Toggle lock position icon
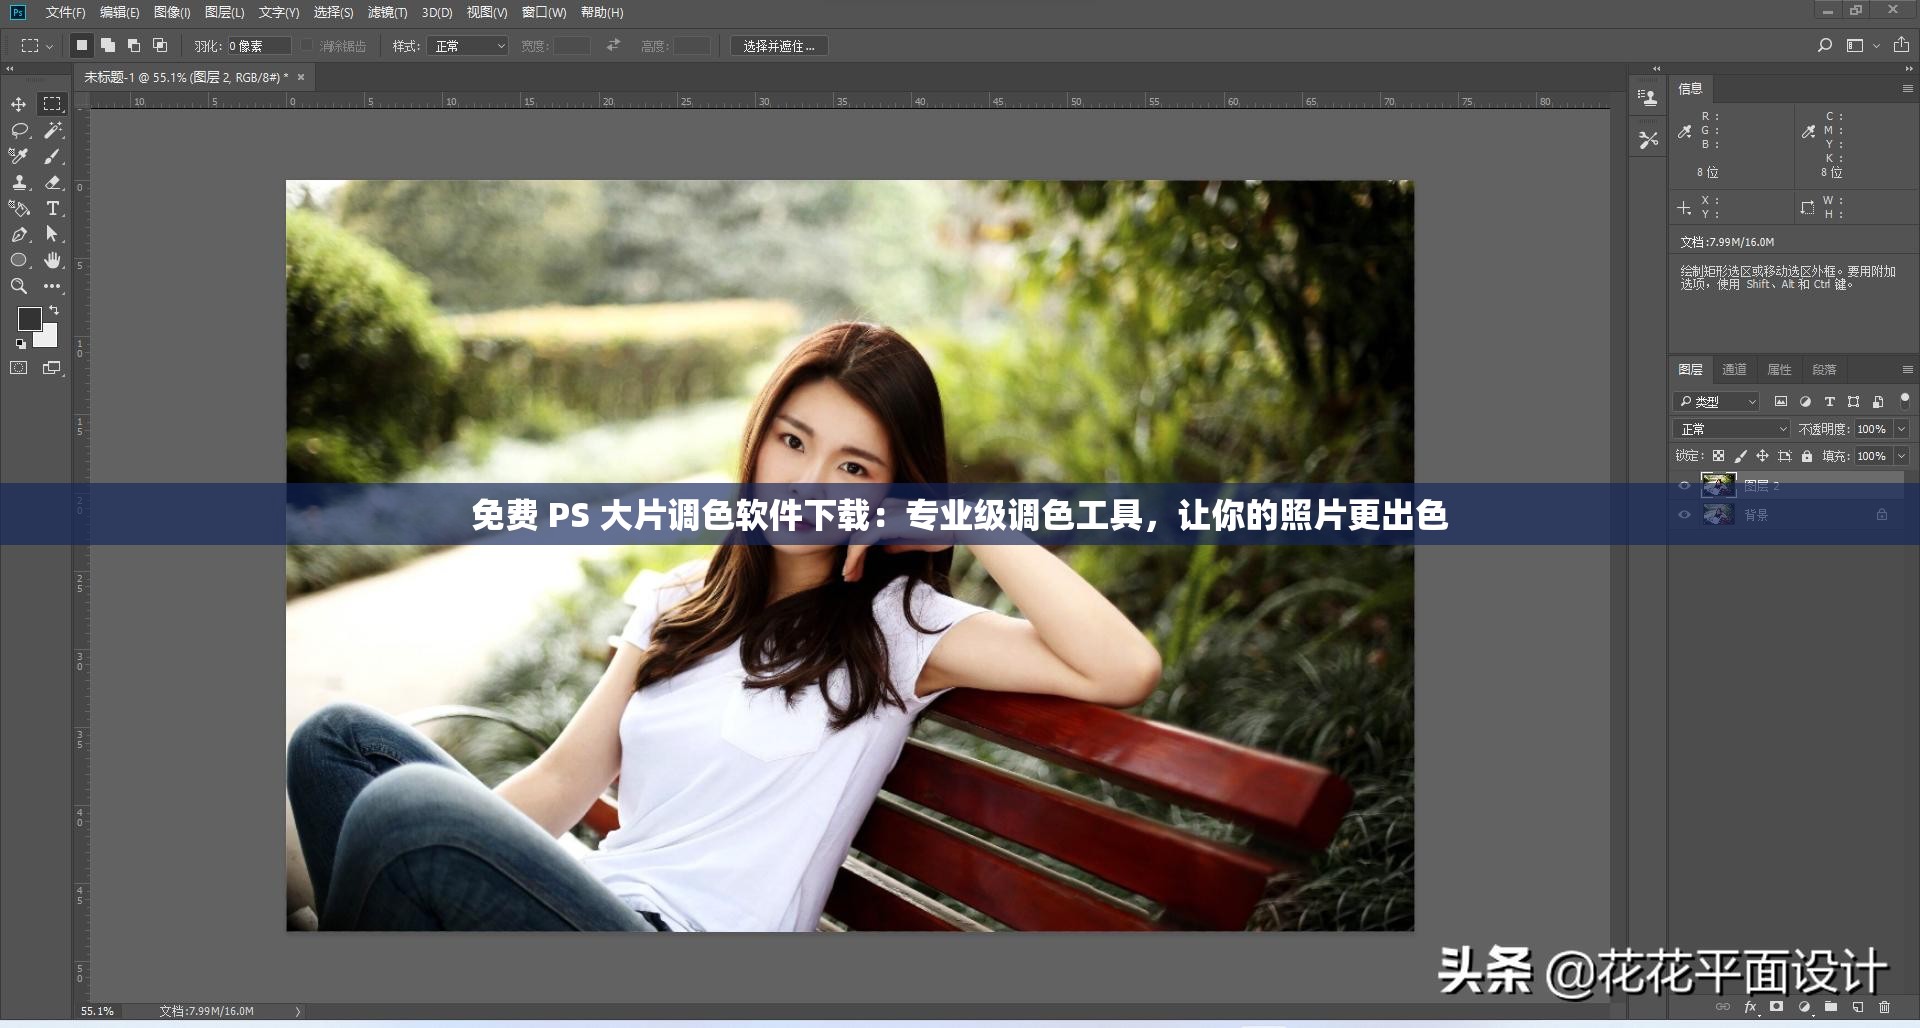The width and height of the screenshot is (1920, 1028). [1762, 456]
